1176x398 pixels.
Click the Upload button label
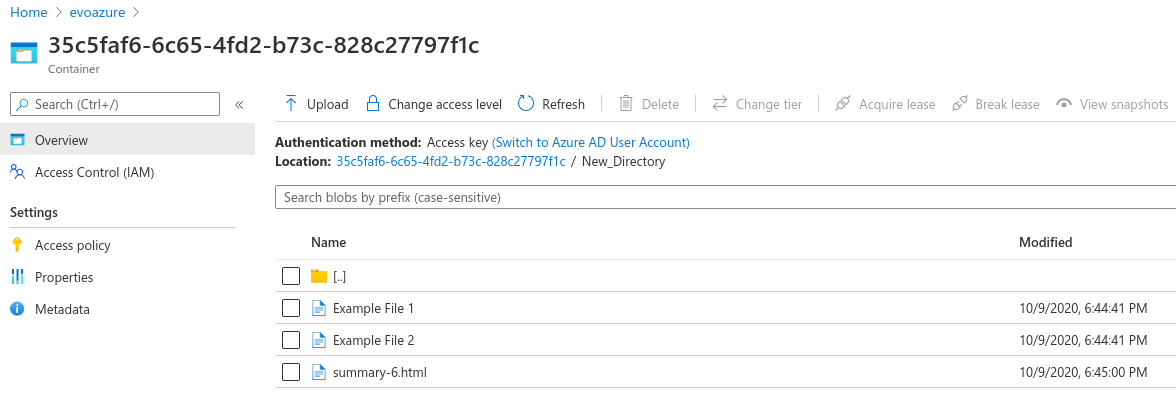click(328, 104)
